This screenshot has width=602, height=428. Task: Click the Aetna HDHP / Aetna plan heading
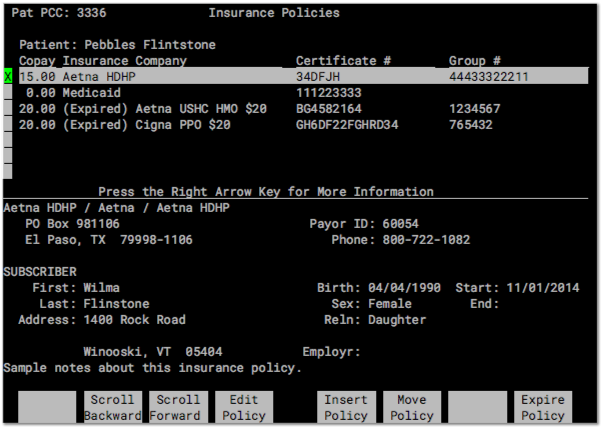(116, 208)
